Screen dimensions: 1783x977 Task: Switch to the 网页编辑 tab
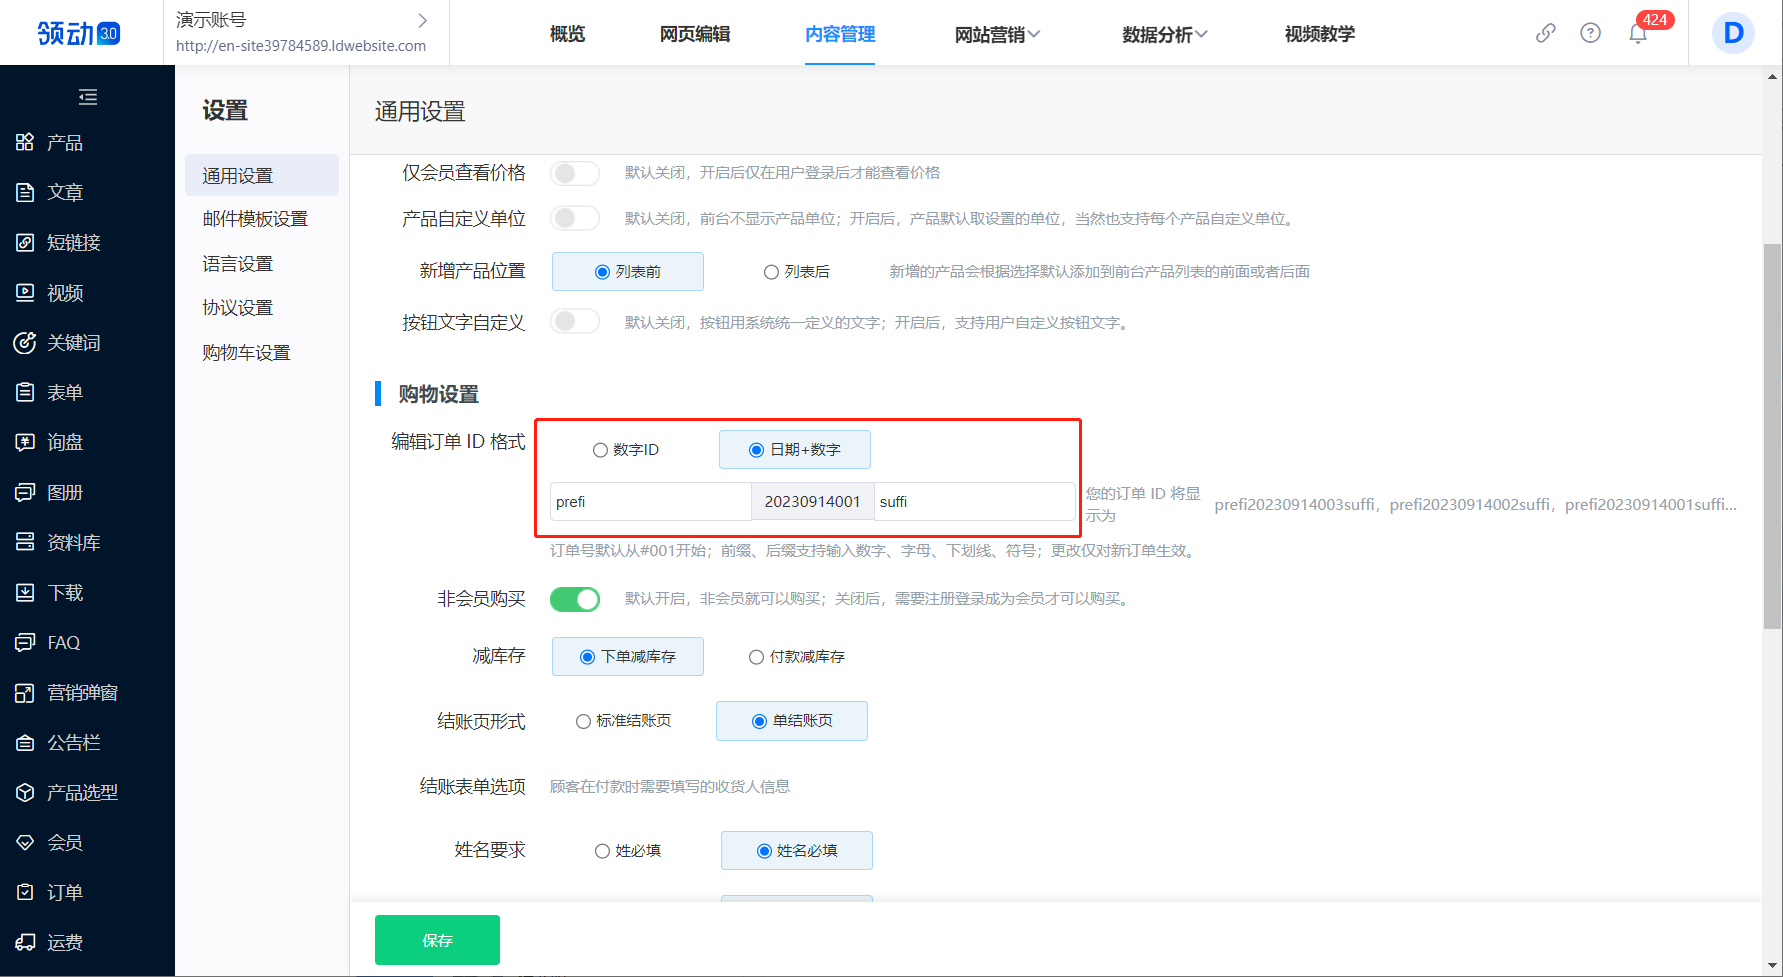[x=695, y=34]
